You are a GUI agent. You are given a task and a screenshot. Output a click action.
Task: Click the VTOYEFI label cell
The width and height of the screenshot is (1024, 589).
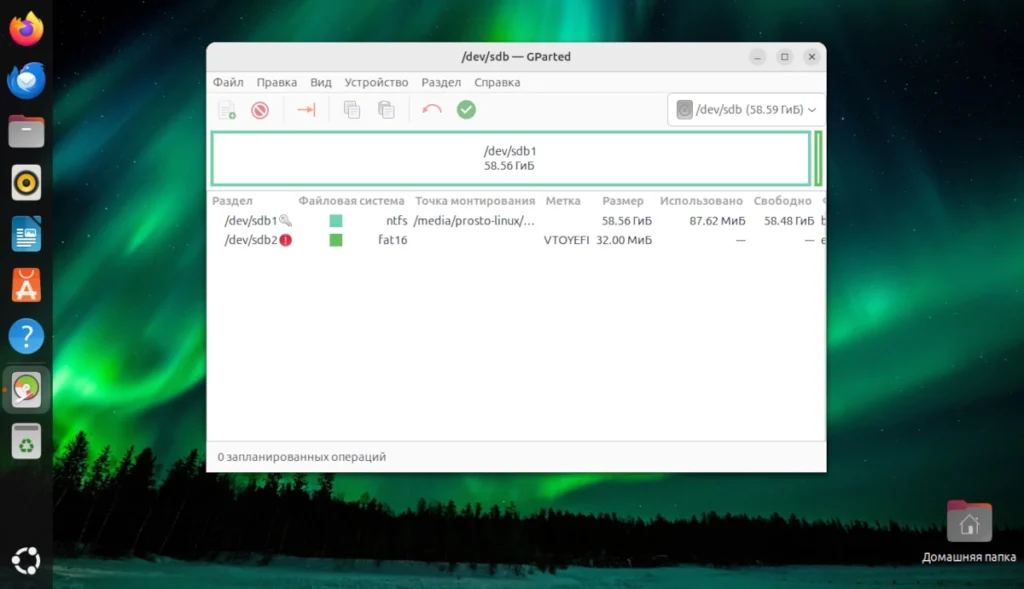[566, 240]
